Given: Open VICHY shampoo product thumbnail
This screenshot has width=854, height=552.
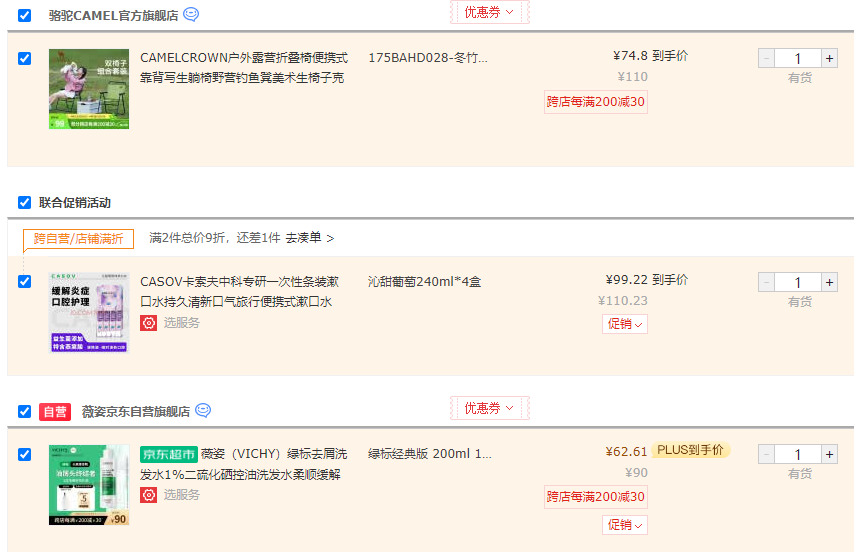Looking at the screenshot, I should pyautogui.click(x=89, y=484).
